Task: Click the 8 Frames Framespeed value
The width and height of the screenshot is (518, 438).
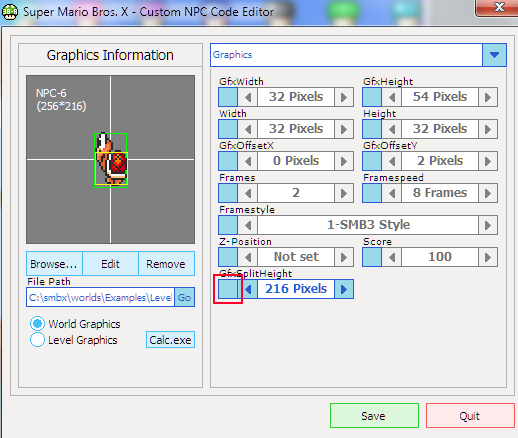Action: click(440, 193)
